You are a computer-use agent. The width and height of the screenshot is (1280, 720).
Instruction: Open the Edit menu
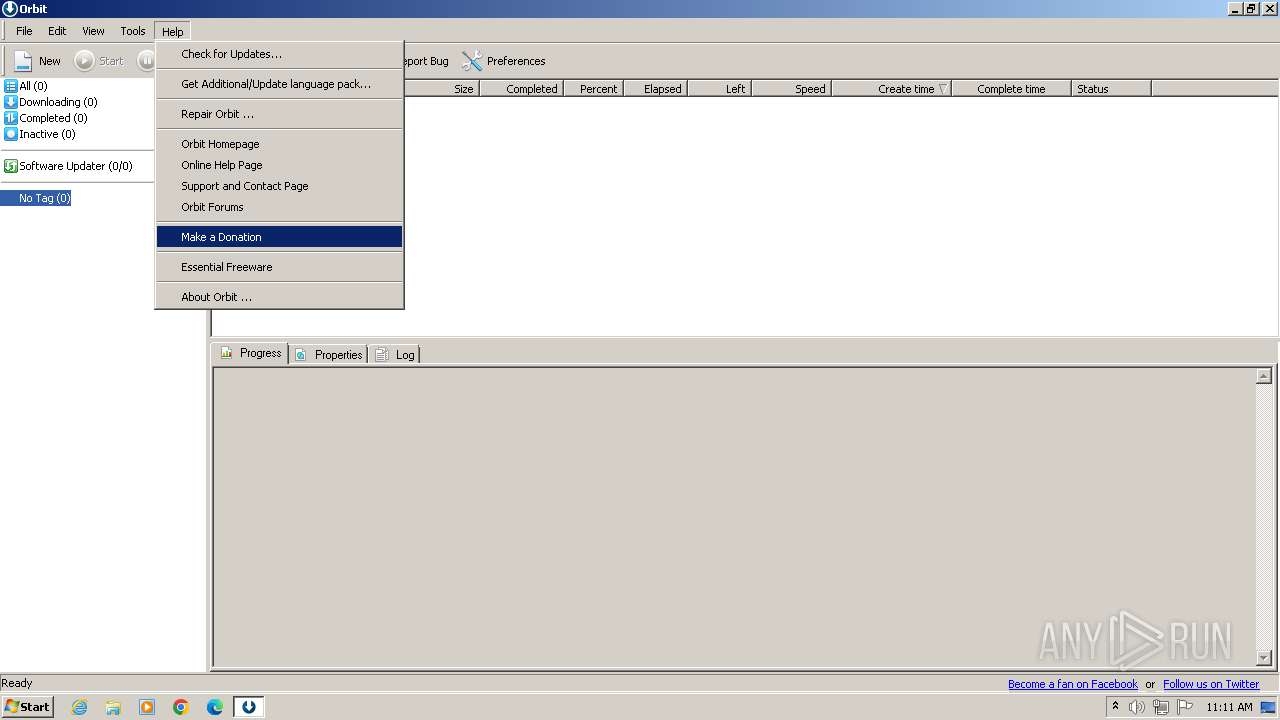[57, 31]
